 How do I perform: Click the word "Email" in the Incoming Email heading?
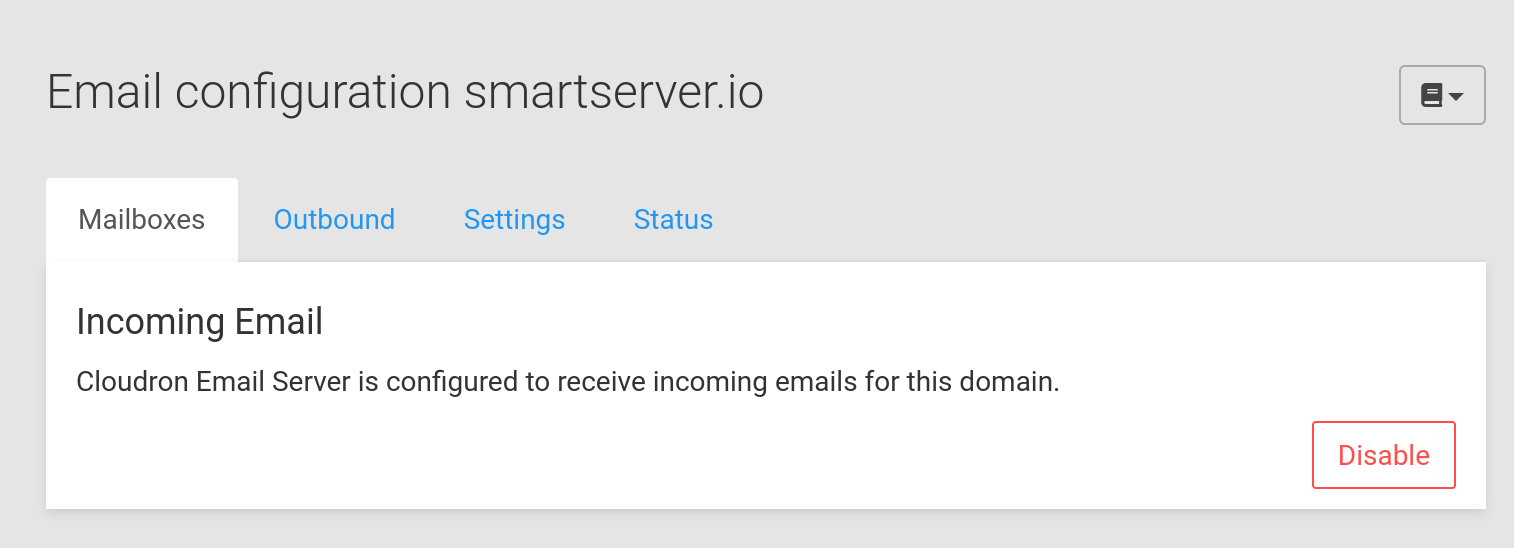click(x=278, y=322)
